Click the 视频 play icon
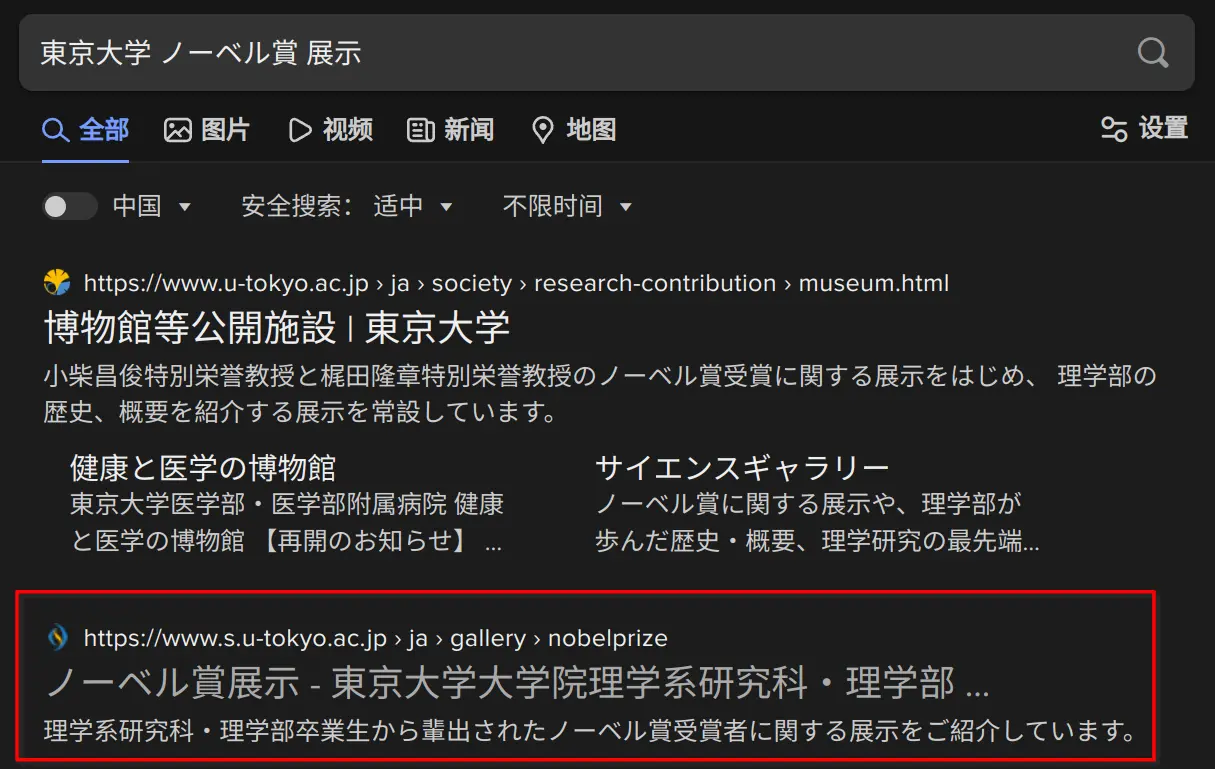 point(300,130)
